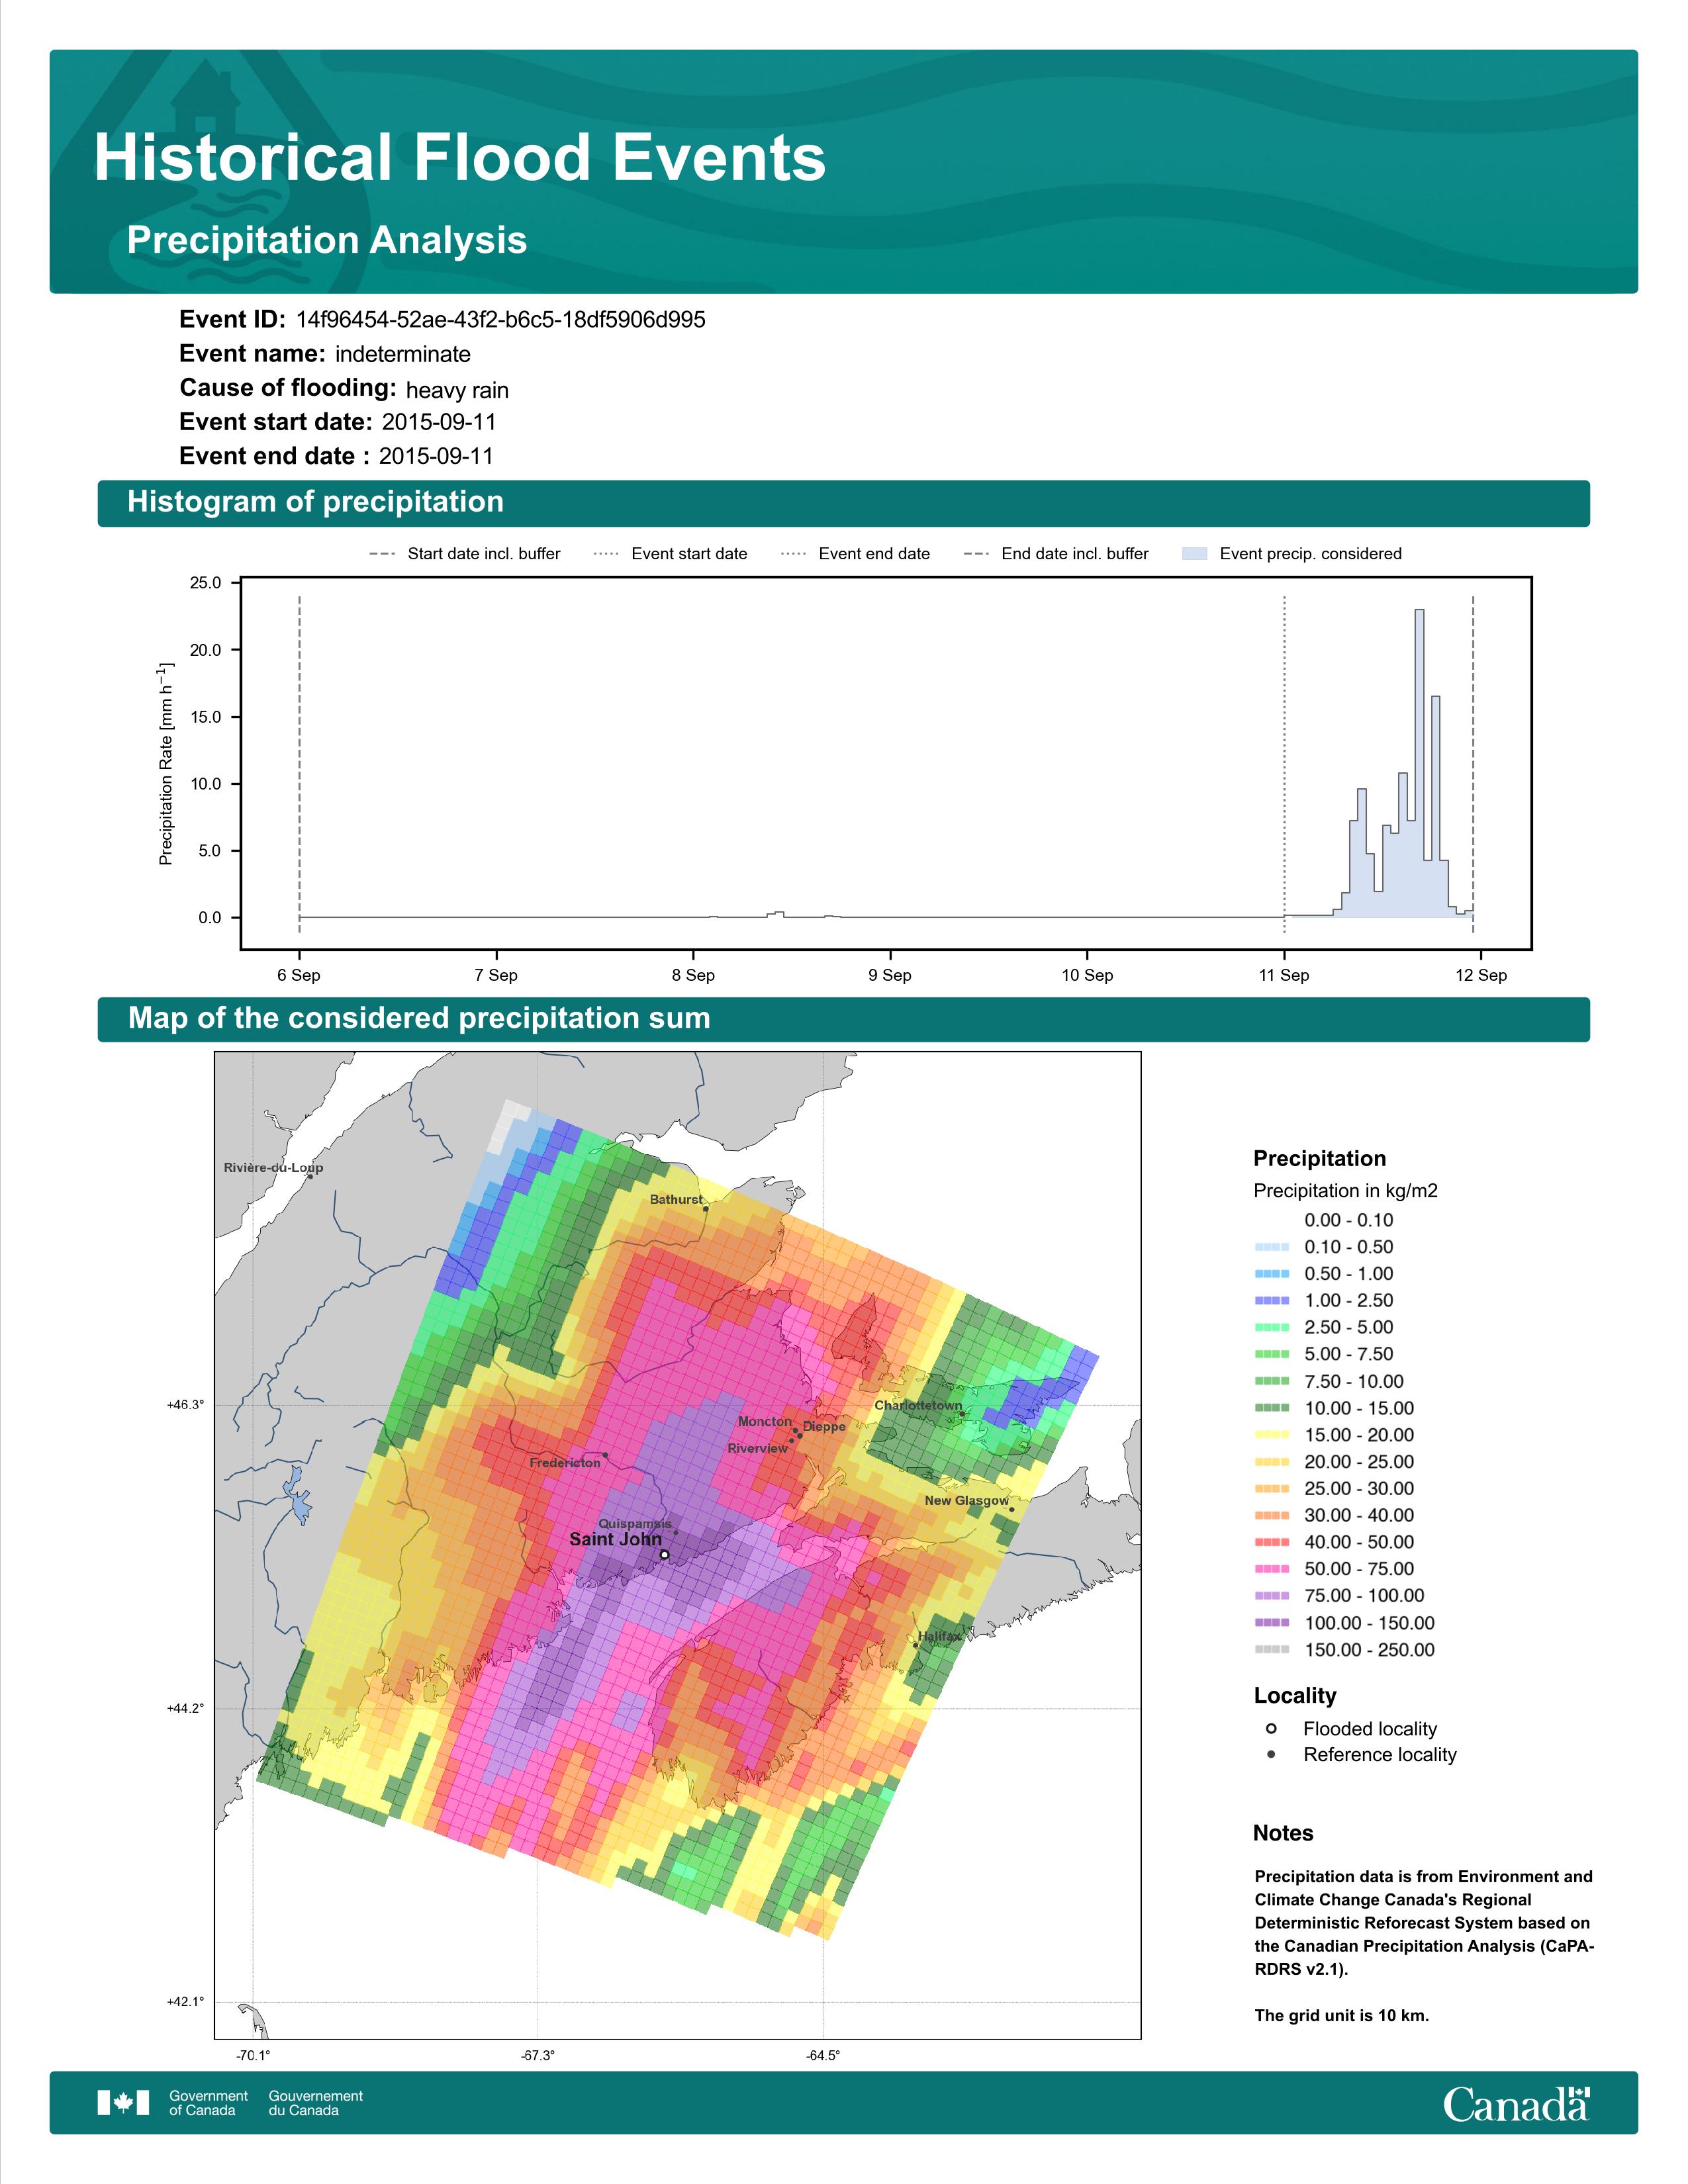Click the Notes heading
1688x2184 pixels.
[x=1283, y=1833]
